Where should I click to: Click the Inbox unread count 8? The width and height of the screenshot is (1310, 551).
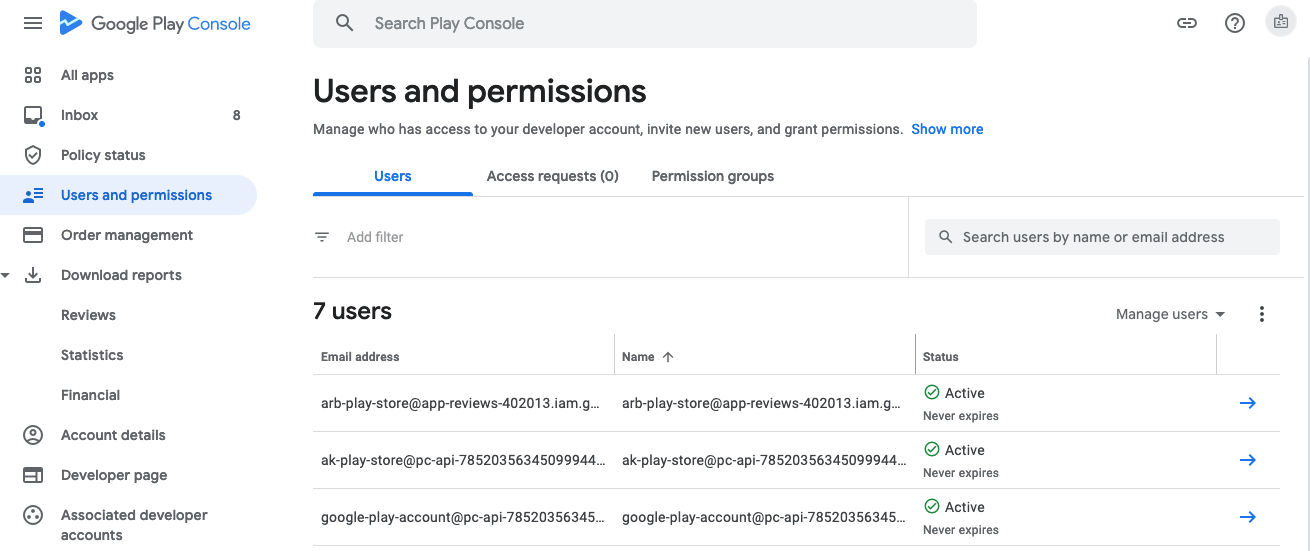click(x=236, y=115)
